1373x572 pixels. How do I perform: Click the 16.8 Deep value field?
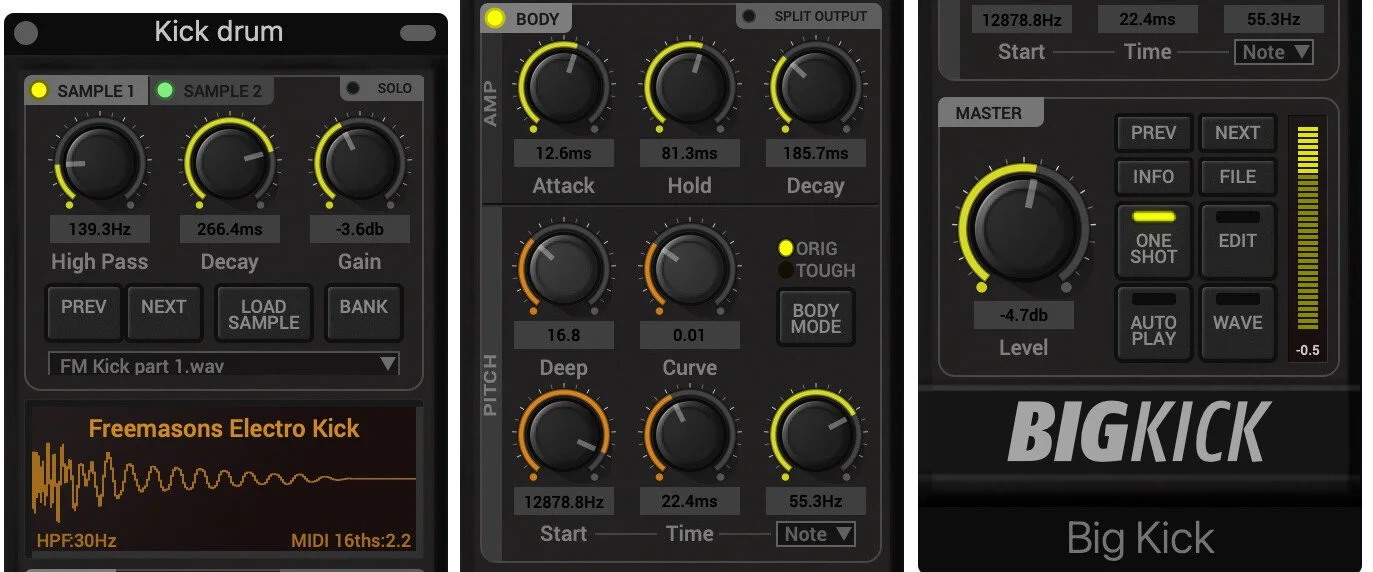564,335
